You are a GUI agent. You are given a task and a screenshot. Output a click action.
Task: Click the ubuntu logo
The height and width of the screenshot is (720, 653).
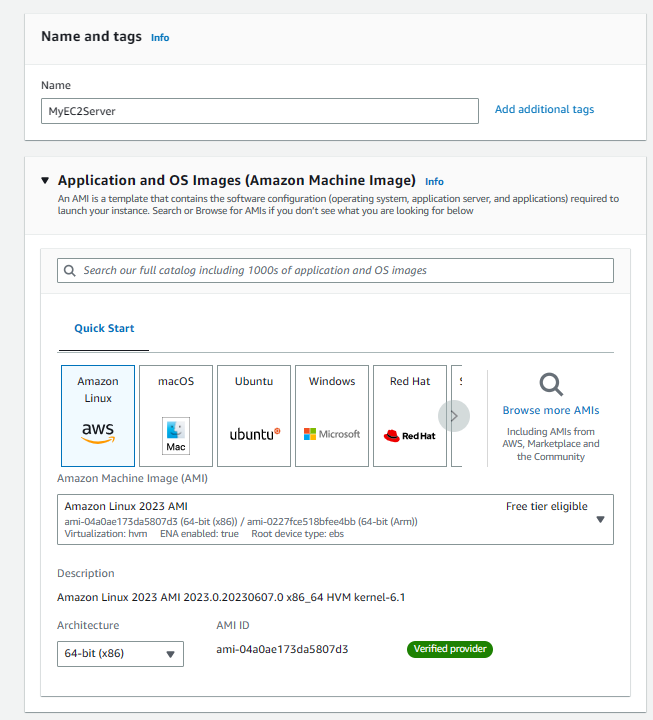[255, 434]
